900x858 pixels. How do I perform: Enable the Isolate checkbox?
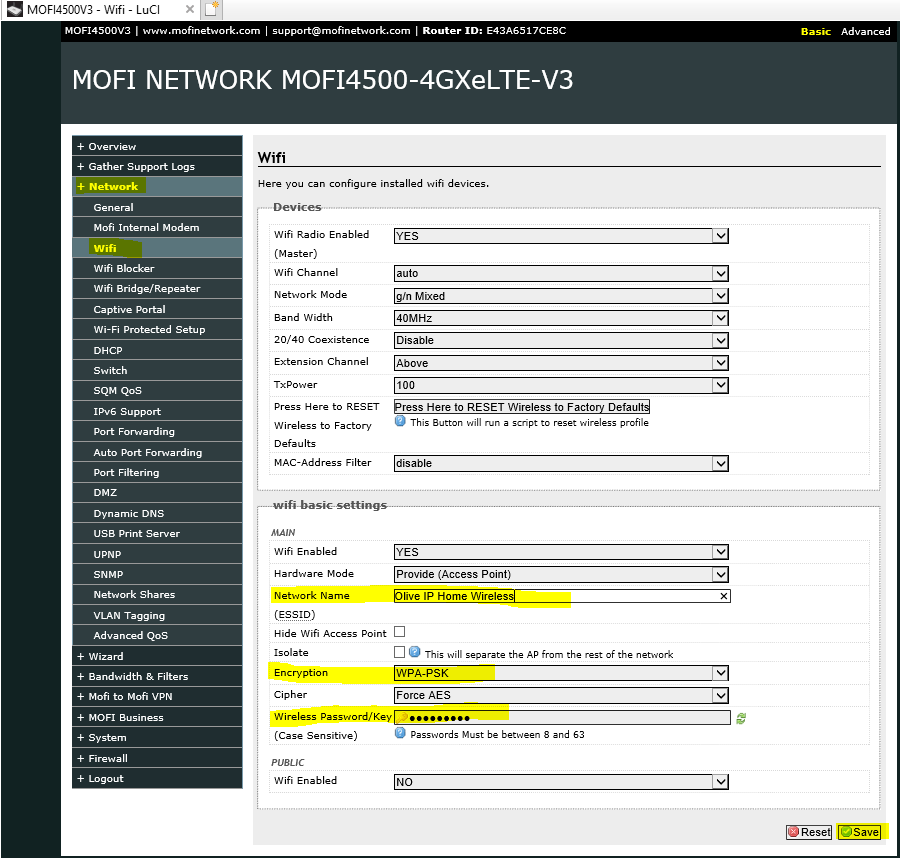pyautogui.click(x=399, y=652)
